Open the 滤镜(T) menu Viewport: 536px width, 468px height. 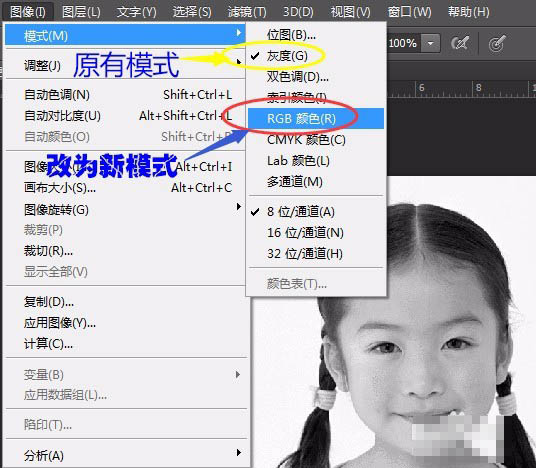tap(247, 12)
